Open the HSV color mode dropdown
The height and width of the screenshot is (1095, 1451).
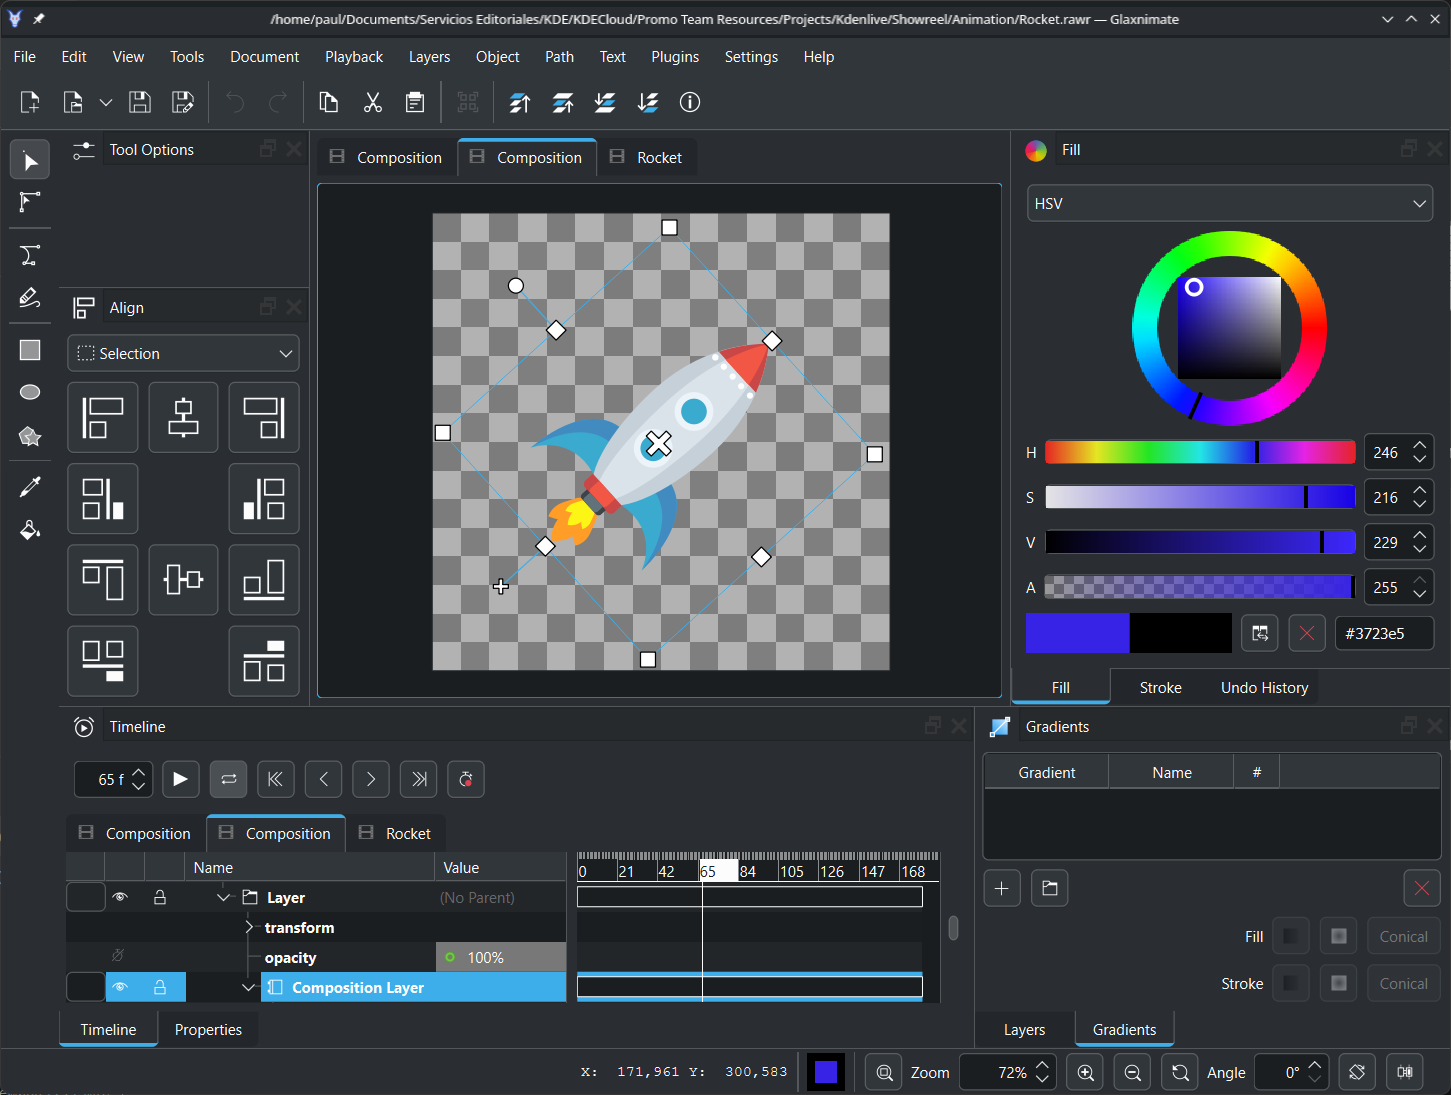tap(1229, 203)
